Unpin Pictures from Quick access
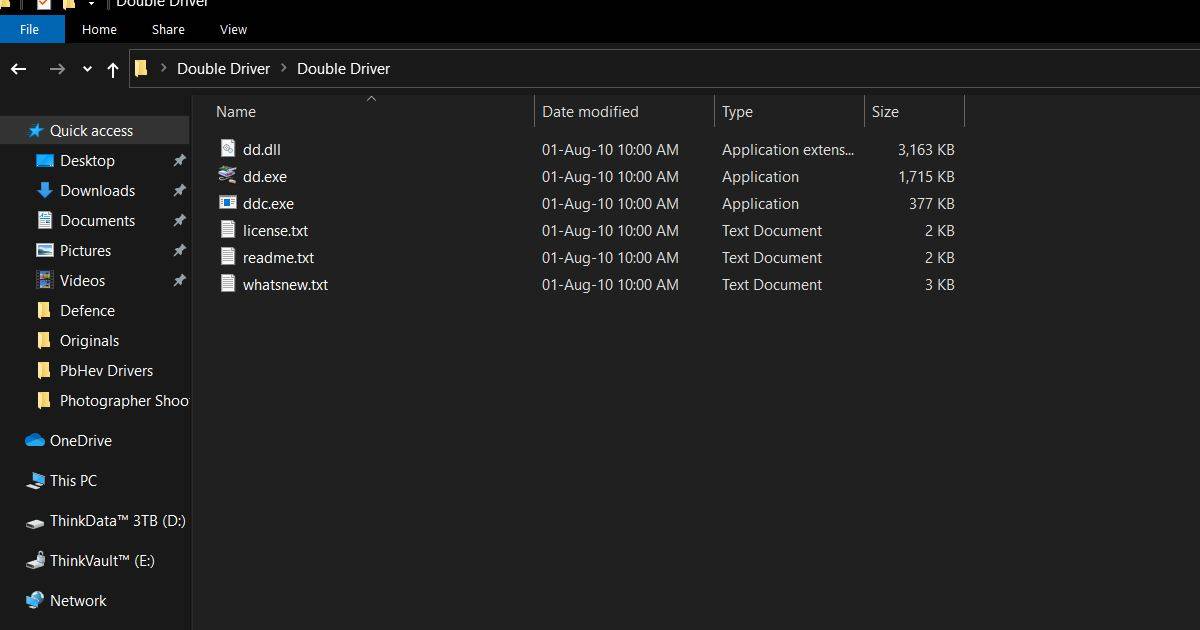 click(180, 250)
